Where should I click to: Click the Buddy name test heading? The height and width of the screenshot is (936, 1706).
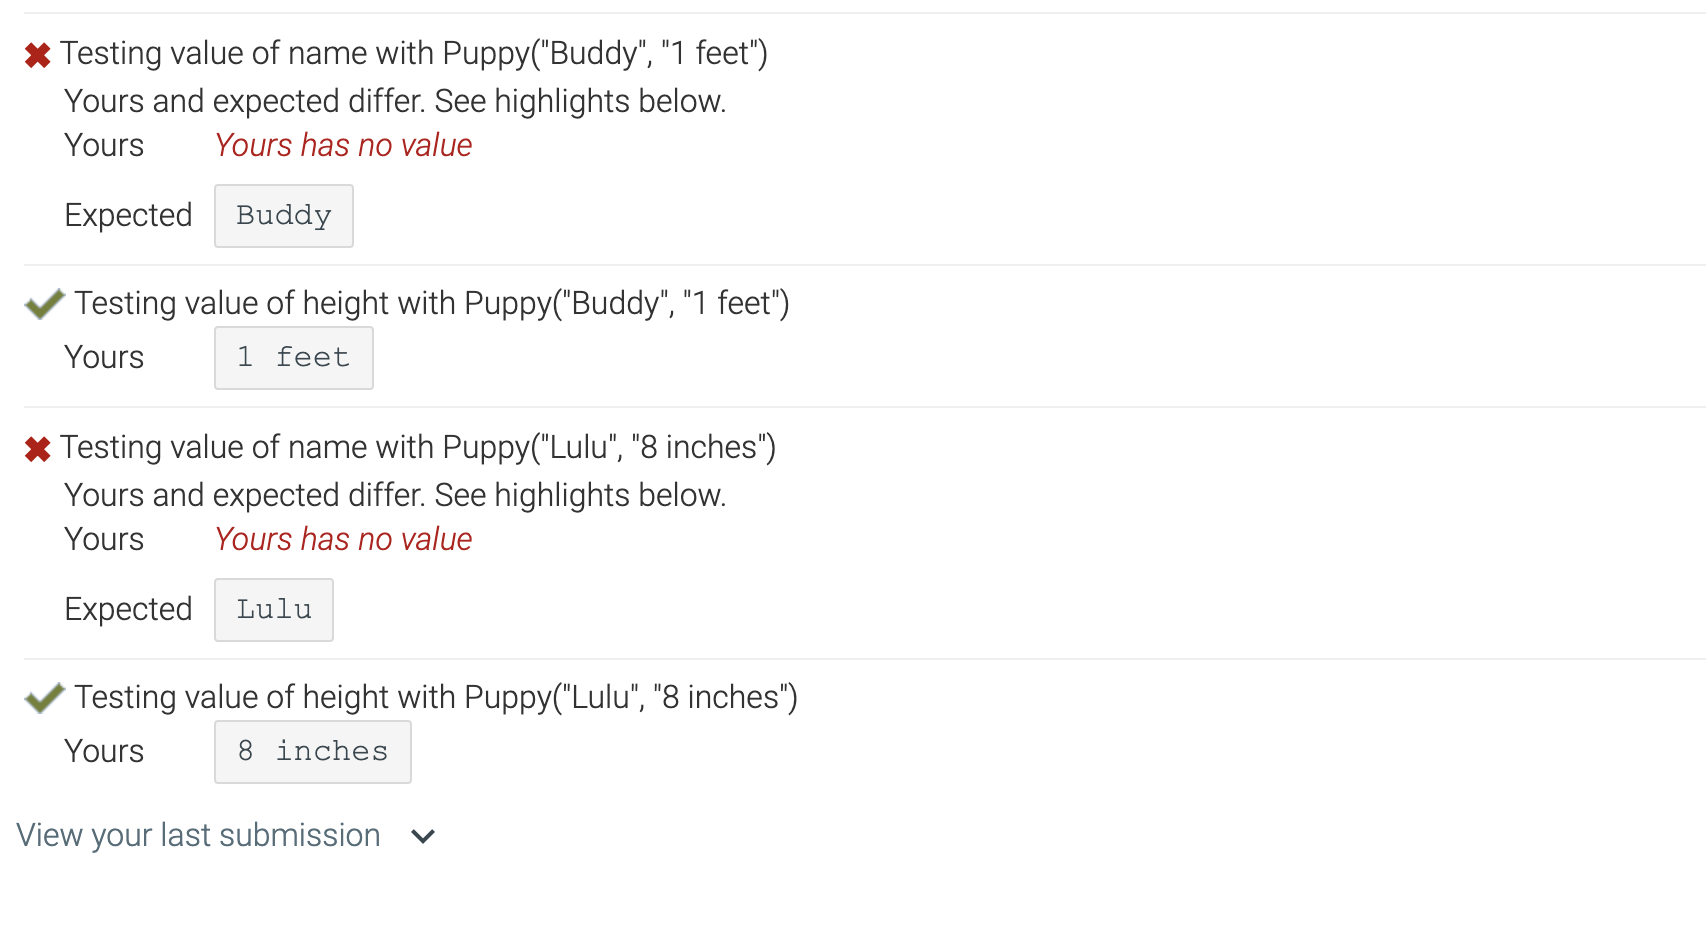coord(415,53)
